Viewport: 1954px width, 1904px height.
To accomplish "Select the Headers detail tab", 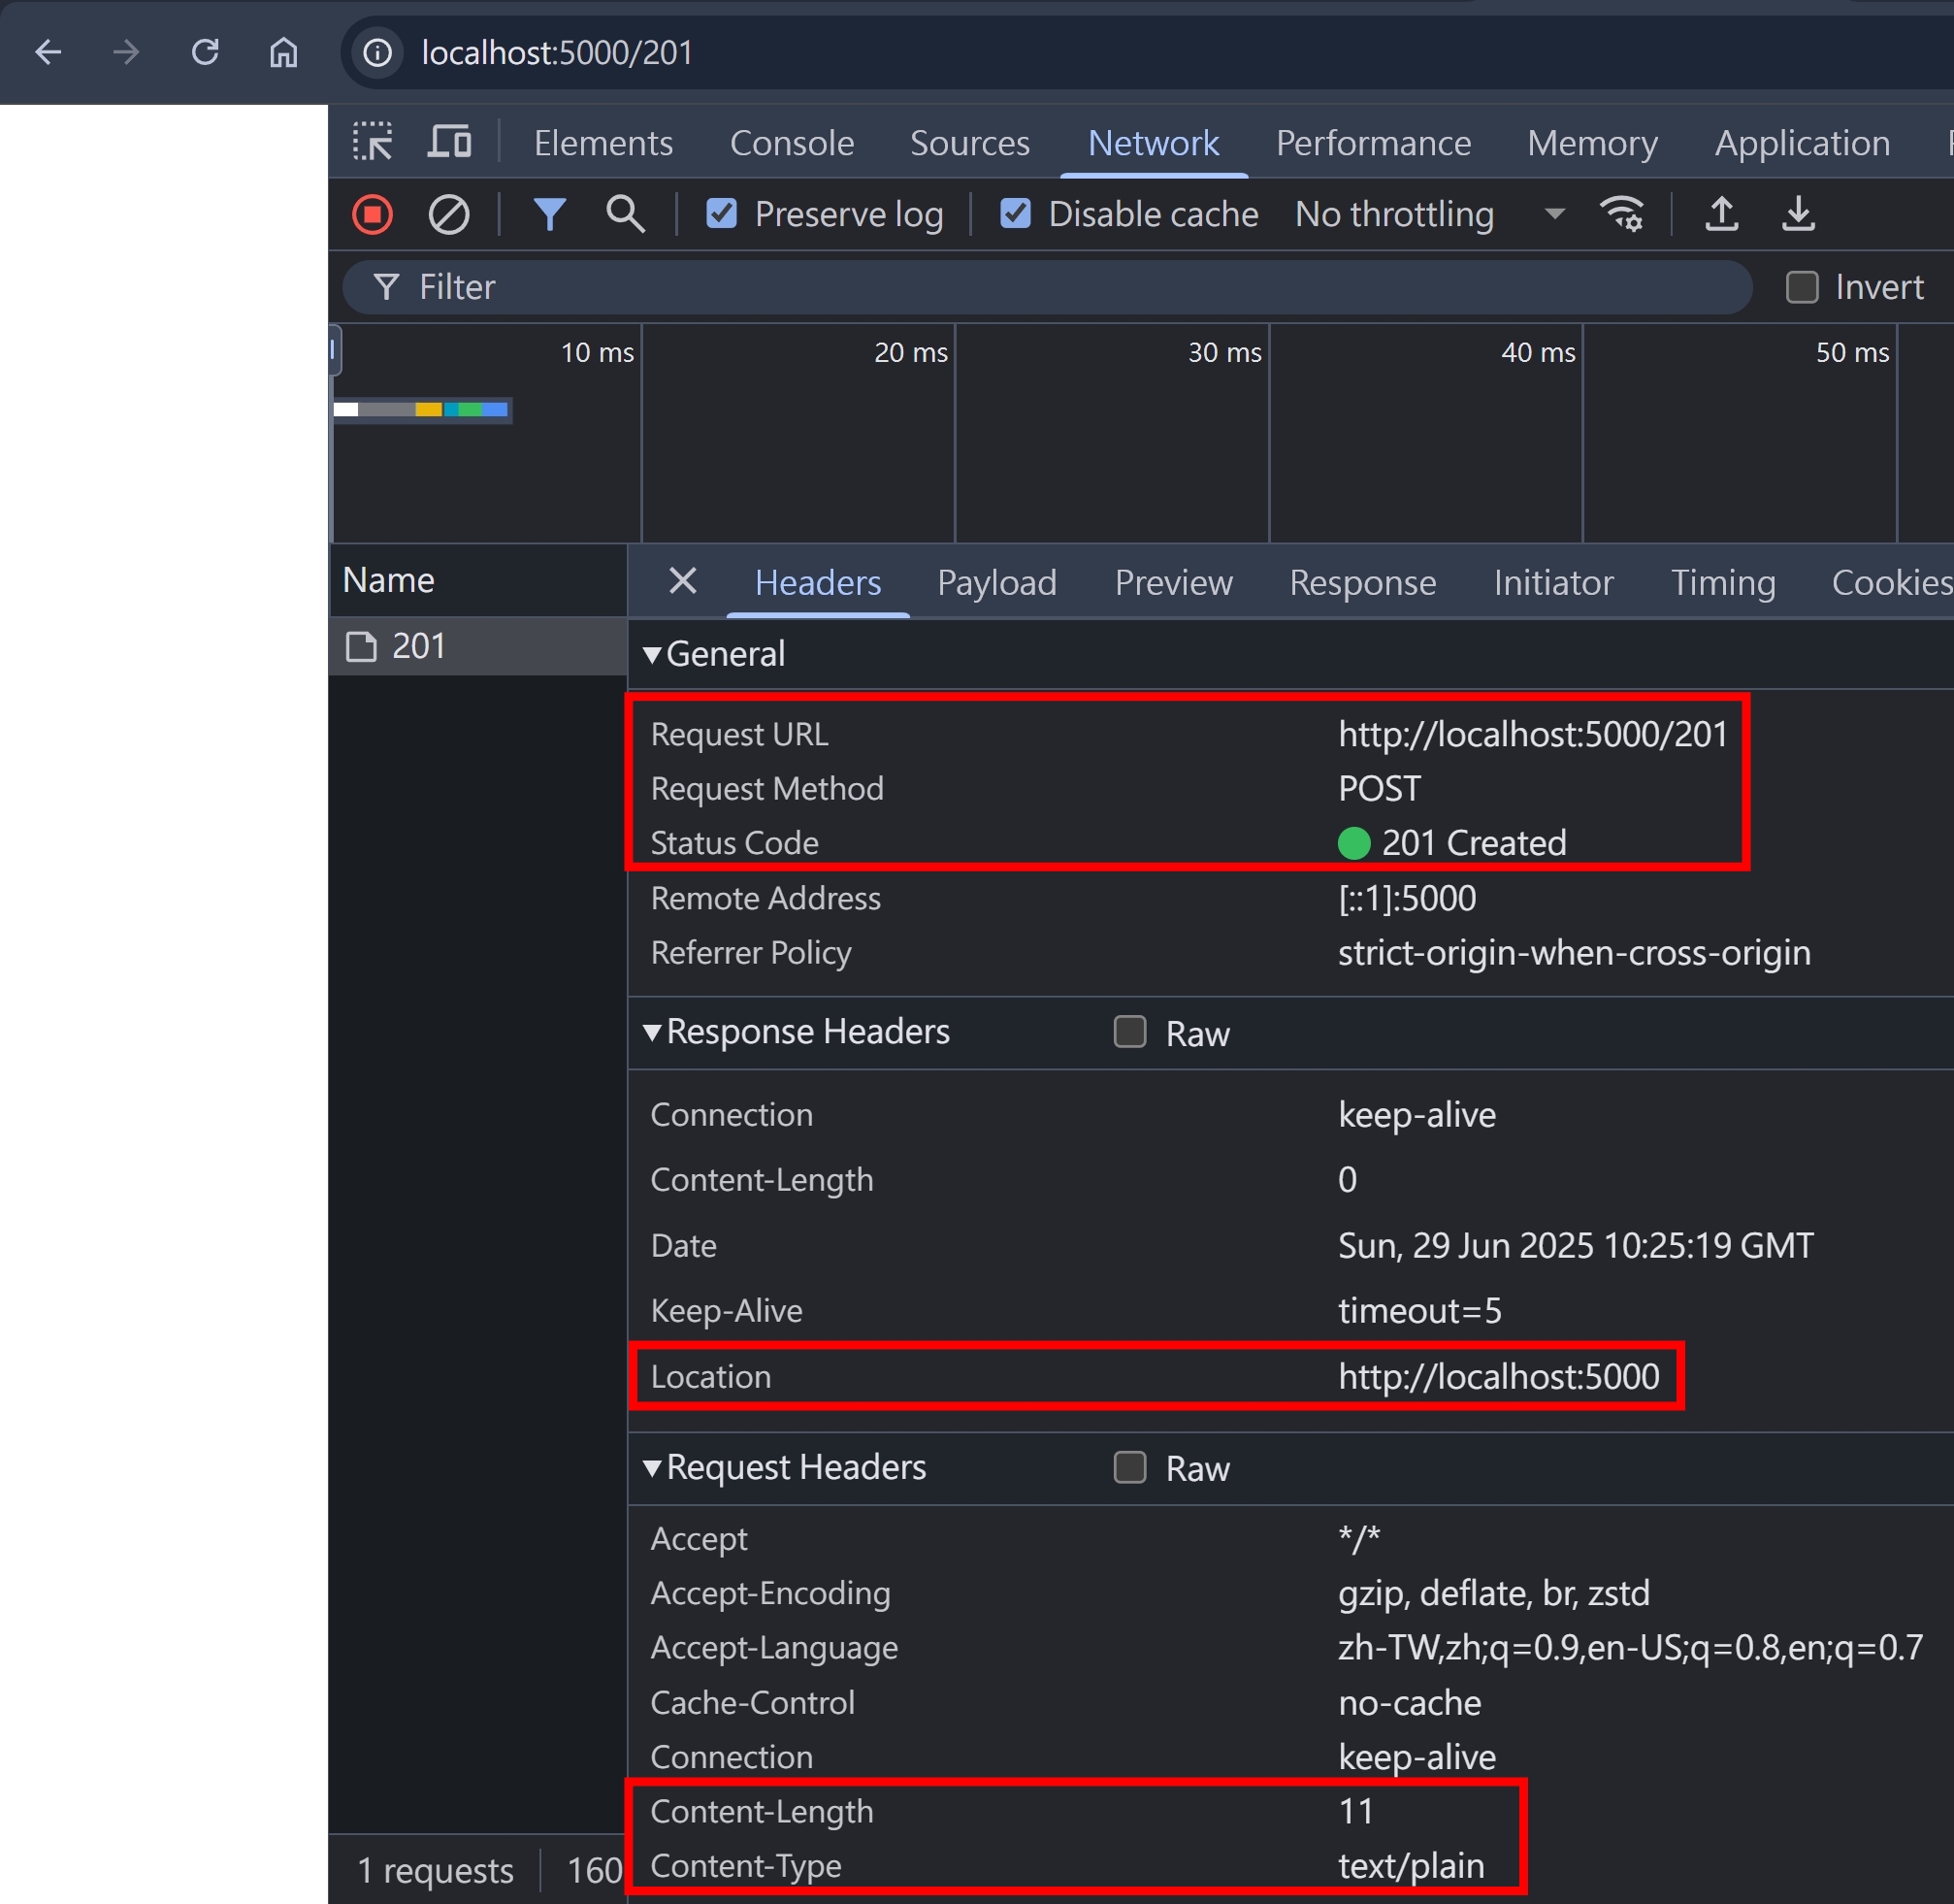I will 817,582.
